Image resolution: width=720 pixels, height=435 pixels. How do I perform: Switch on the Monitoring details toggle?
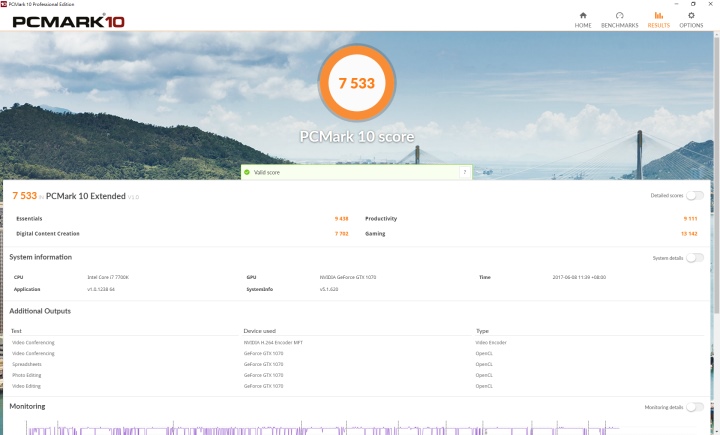(694, 407)
